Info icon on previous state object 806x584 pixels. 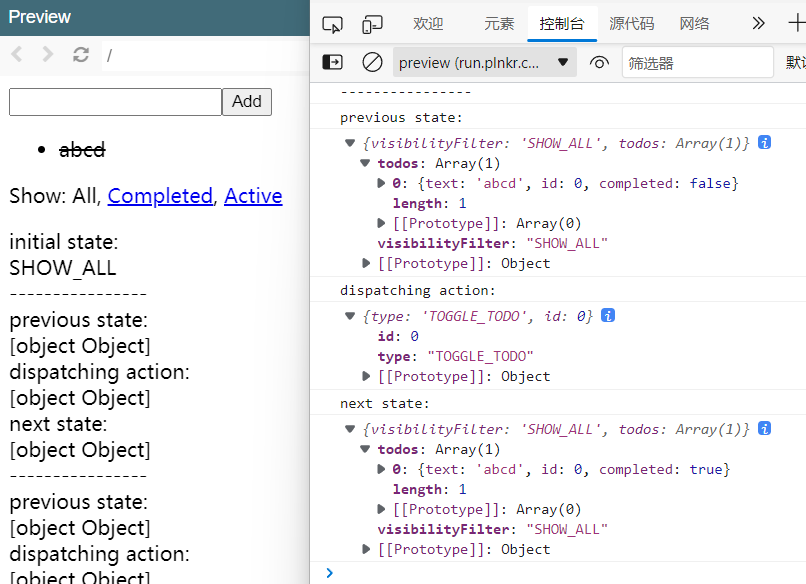[x=764, y=142]
